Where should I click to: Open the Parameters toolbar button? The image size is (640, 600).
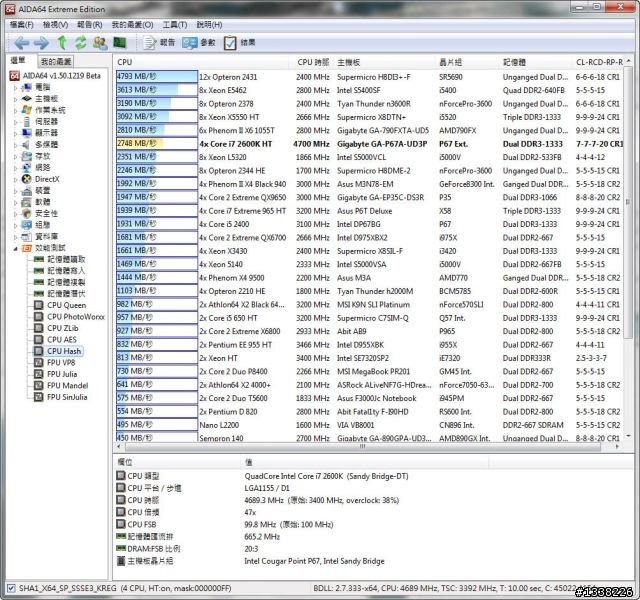[199, 42]
